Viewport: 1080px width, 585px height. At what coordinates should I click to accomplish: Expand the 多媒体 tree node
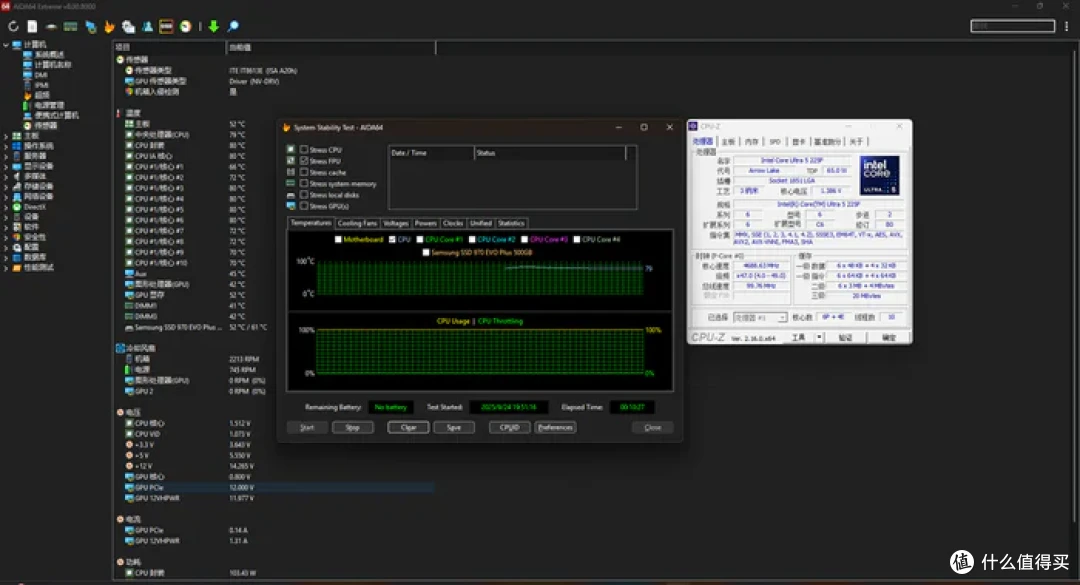pyautogui.click(x=6, y=176)
